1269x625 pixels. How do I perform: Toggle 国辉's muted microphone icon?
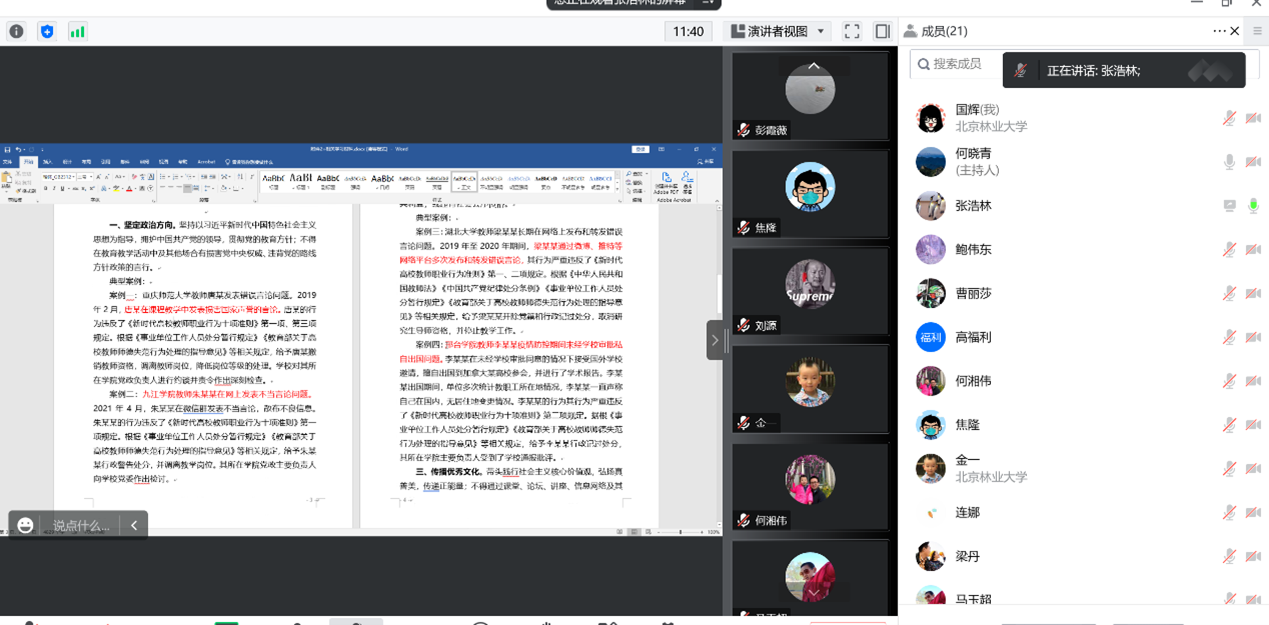click(x=1229, y=118)
